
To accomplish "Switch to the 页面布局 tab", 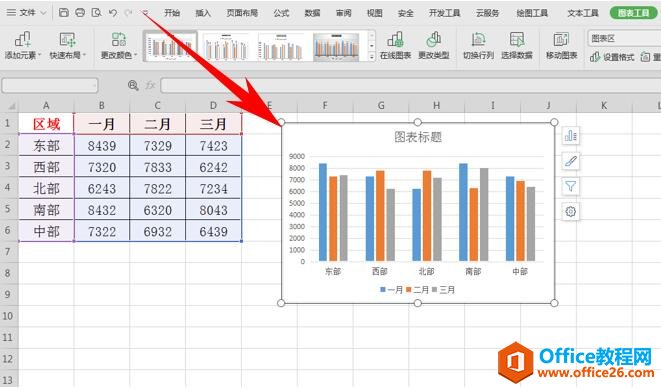I will [x=242, y=13].
